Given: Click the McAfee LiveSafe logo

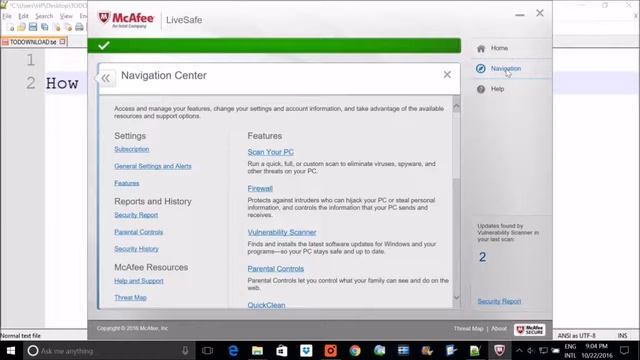Looking at the screenshot, I should pos(126,20).
